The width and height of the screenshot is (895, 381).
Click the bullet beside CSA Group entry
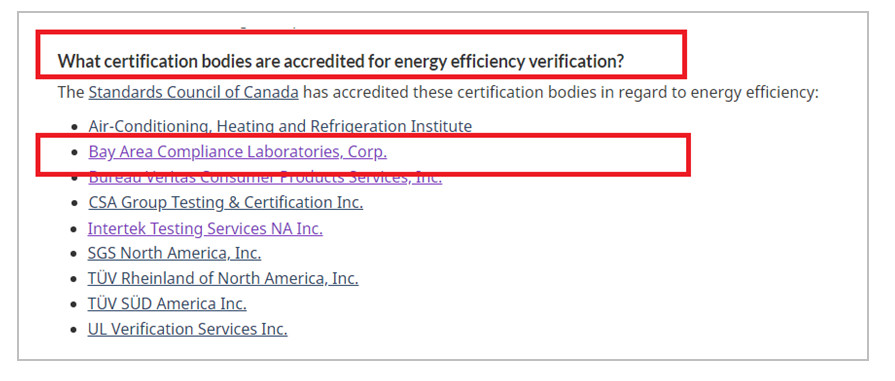tap(75, 203)
